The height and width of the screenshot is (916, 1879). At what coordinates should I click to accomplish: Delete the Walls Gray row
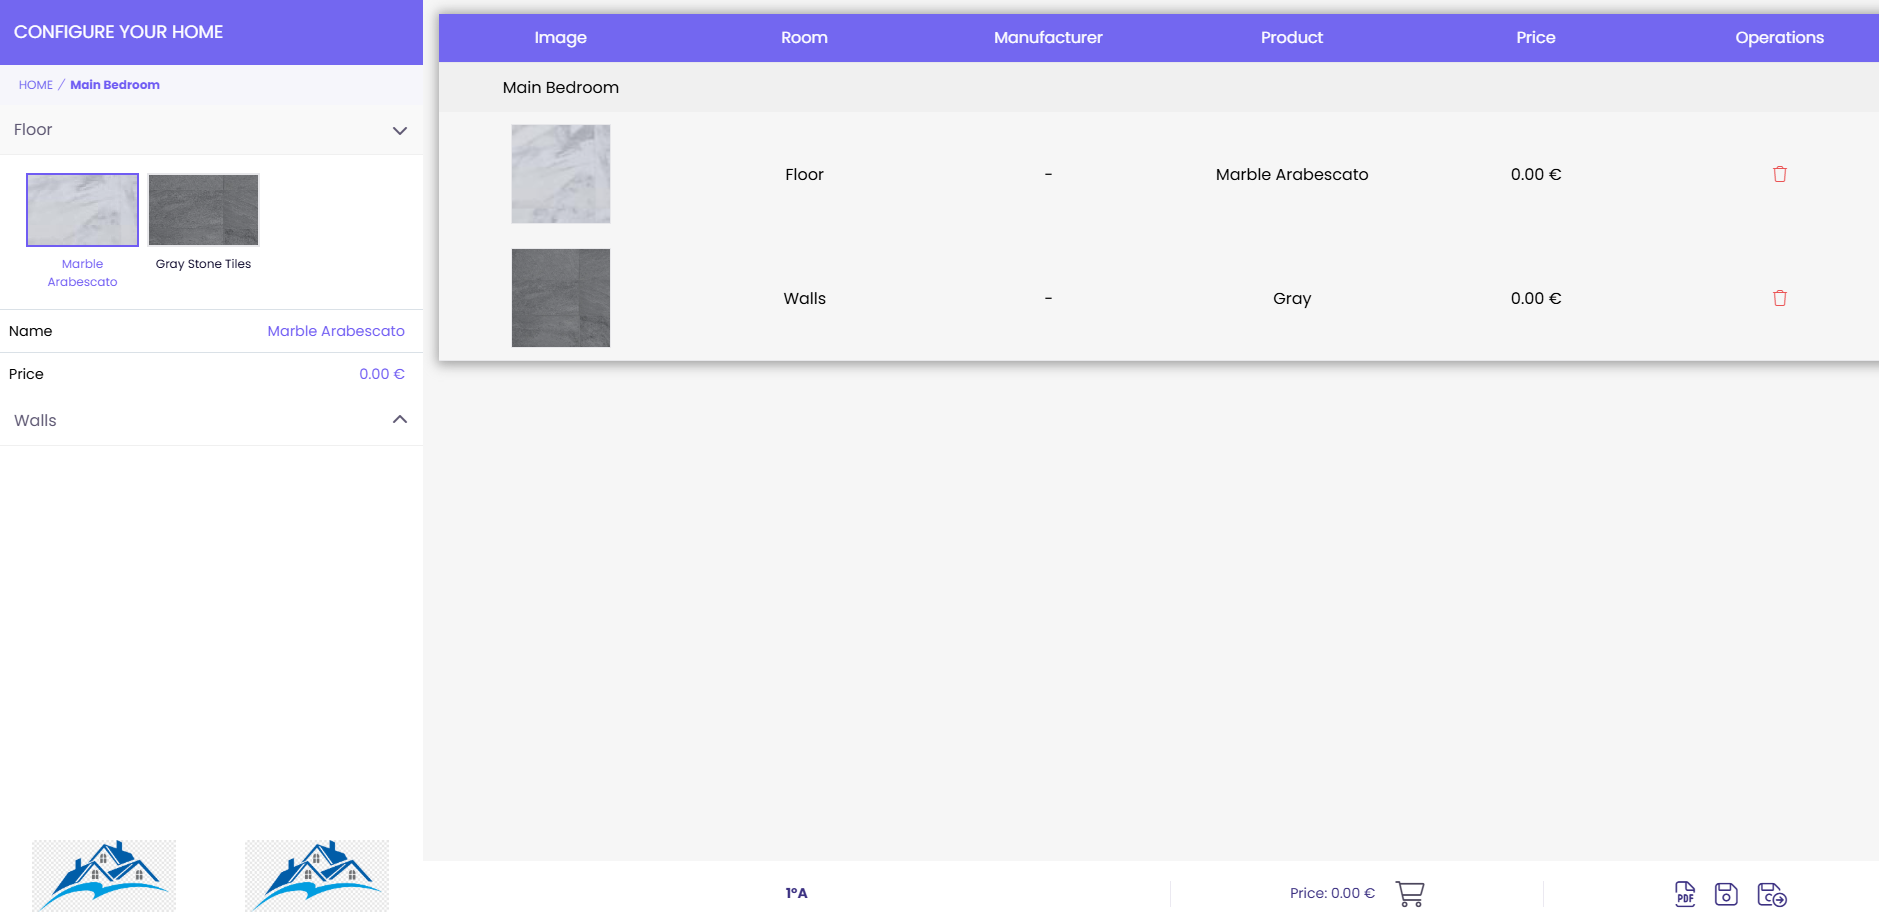pyautogui.click(x=1779, y=298)
